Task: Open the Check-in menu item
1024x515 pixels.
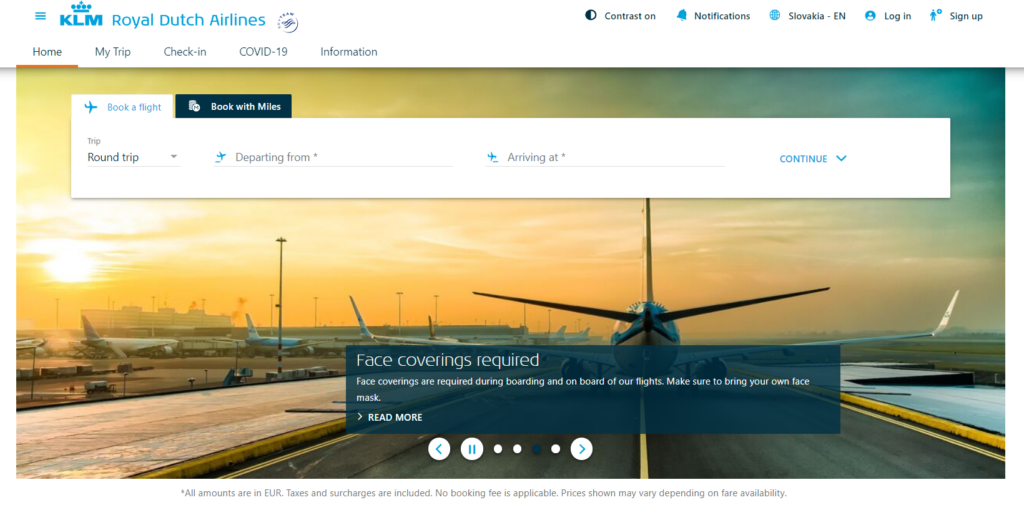Action: coord(185,52)
